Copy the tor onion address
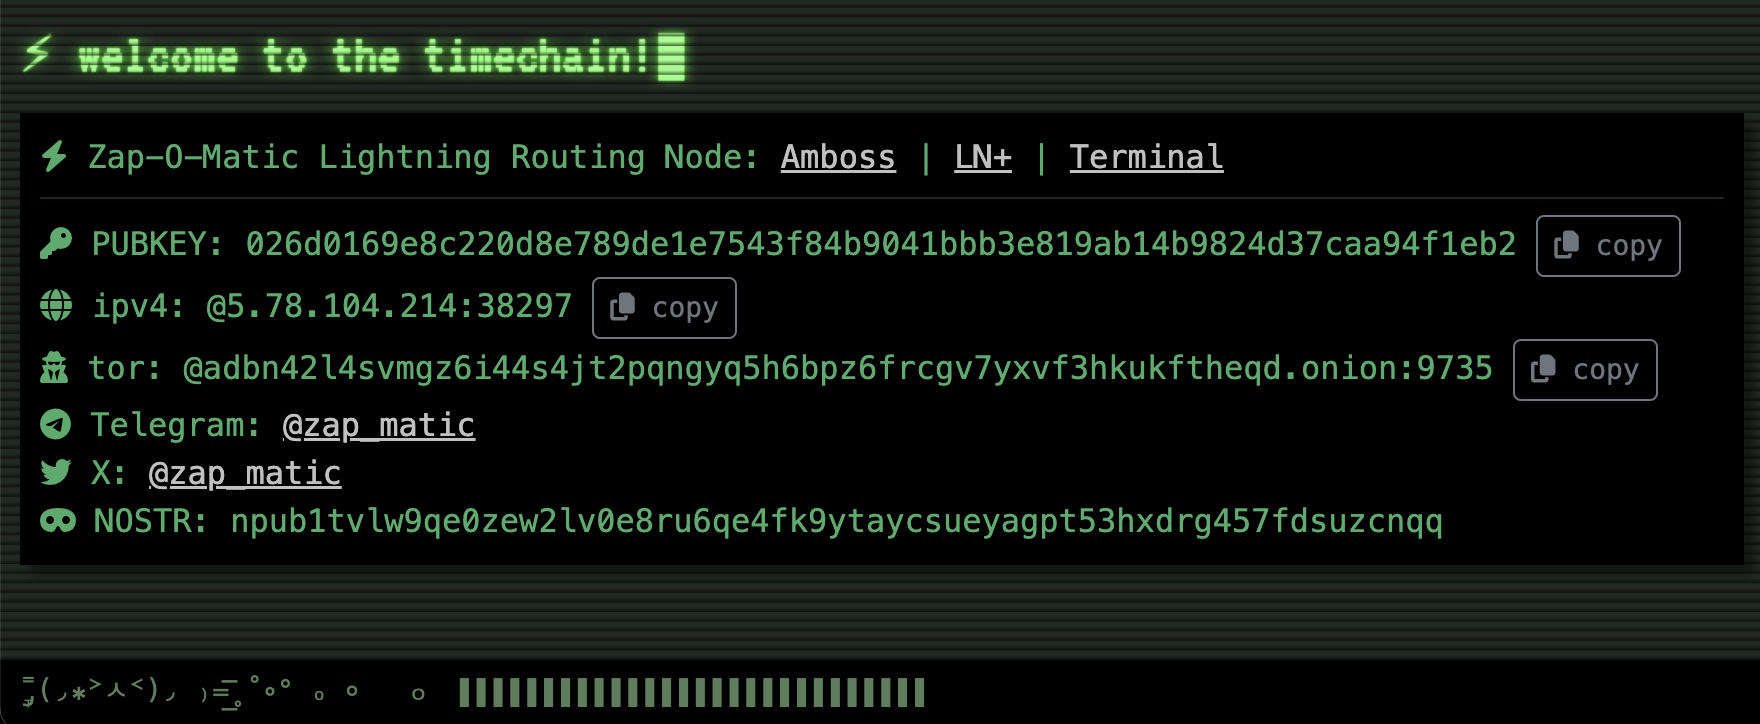 (x=1585, y=370)
